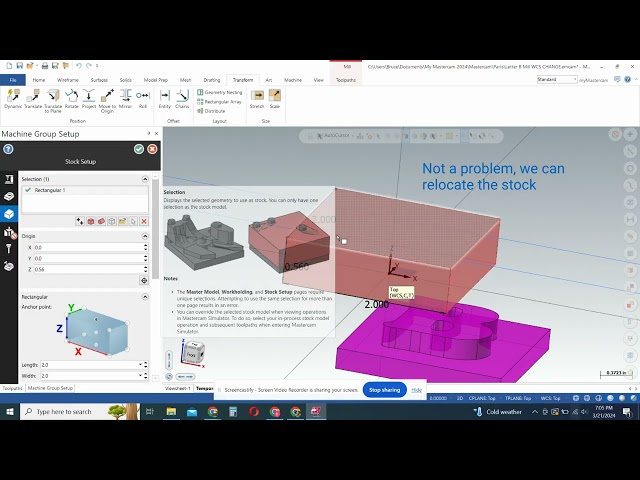Pin the Machine Group Setup panel
Screen dimensions: 640x480
(149, 133)
